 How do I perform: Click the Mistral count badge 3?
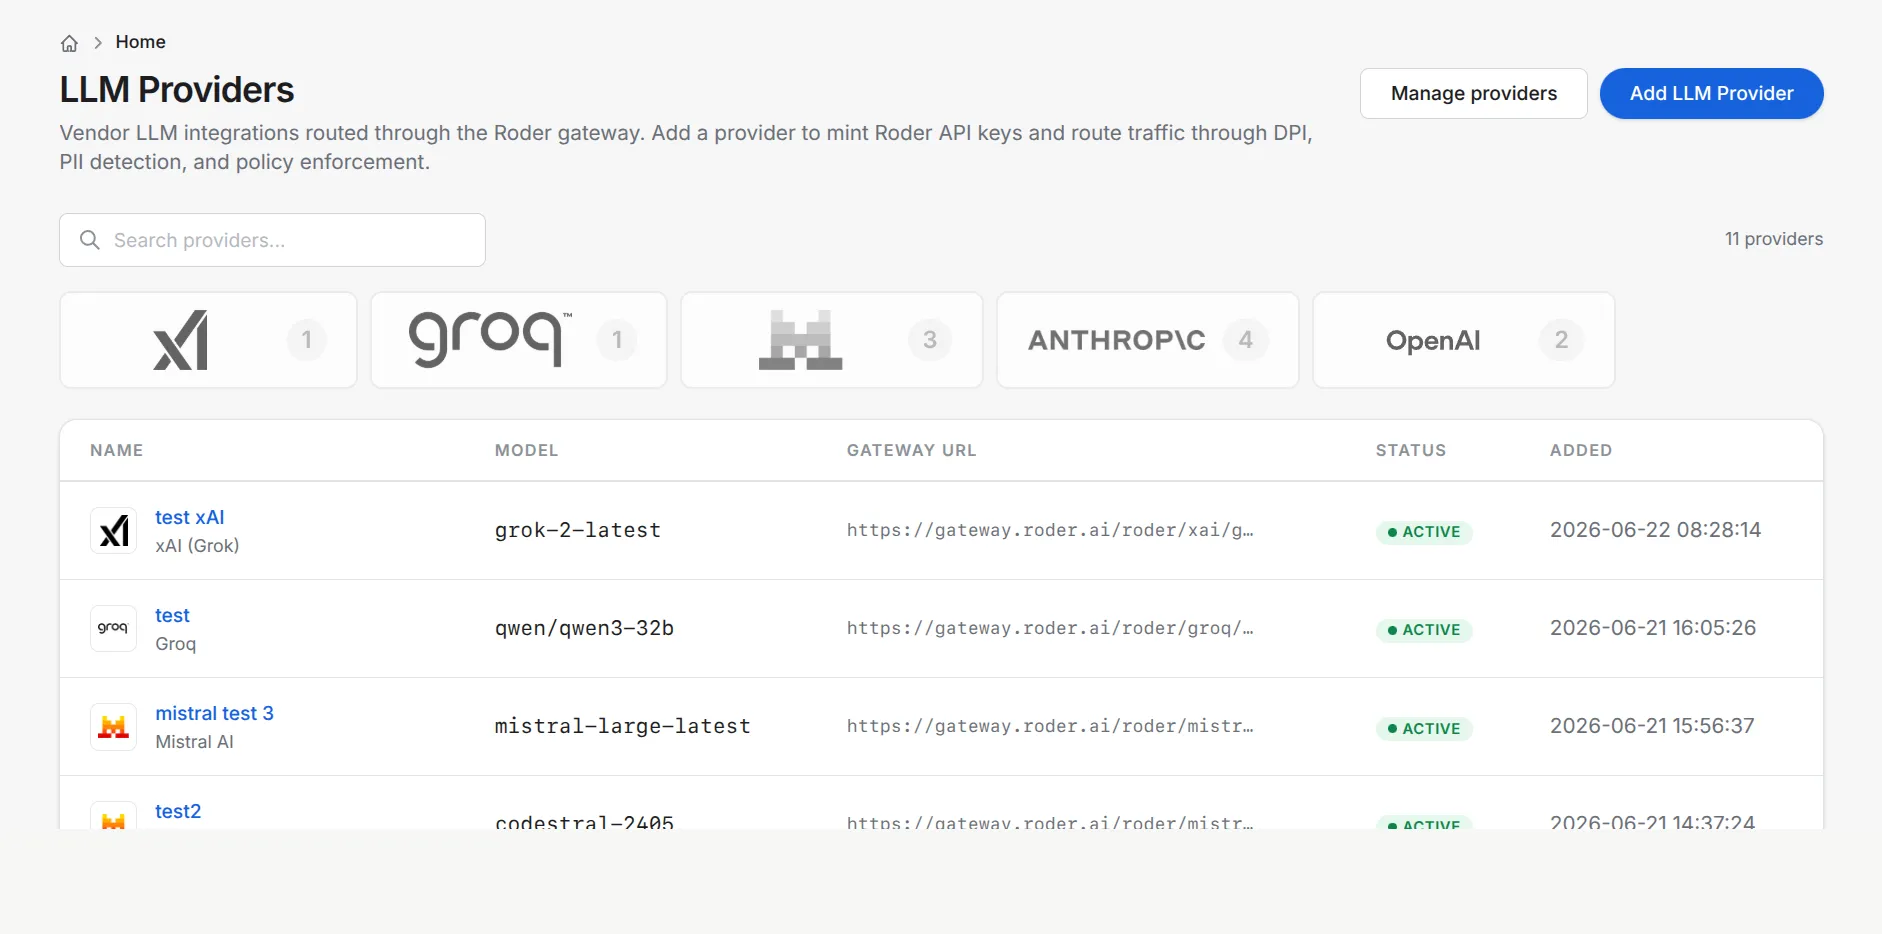pyautogui.click(x=930, y=340)
